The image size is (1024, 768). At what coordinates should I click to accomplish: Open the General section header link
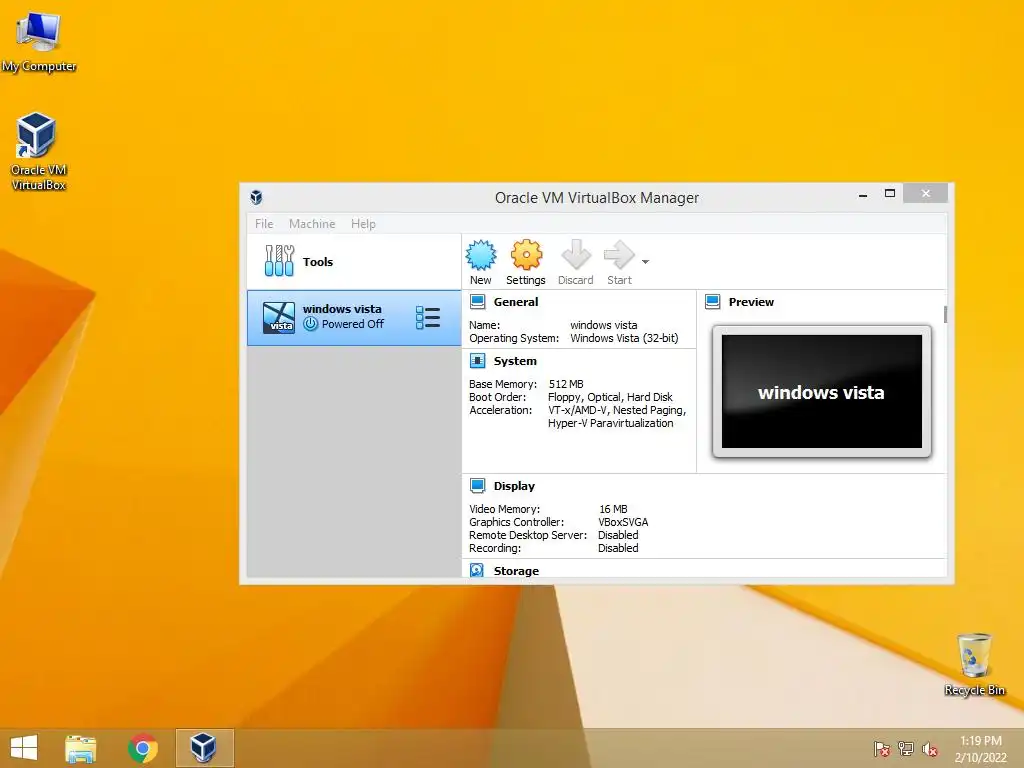click(x=516, y=302)
